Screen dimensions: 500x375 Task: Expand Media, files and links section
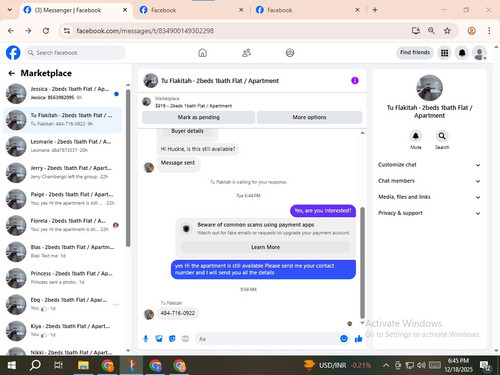tap(429, 197)
